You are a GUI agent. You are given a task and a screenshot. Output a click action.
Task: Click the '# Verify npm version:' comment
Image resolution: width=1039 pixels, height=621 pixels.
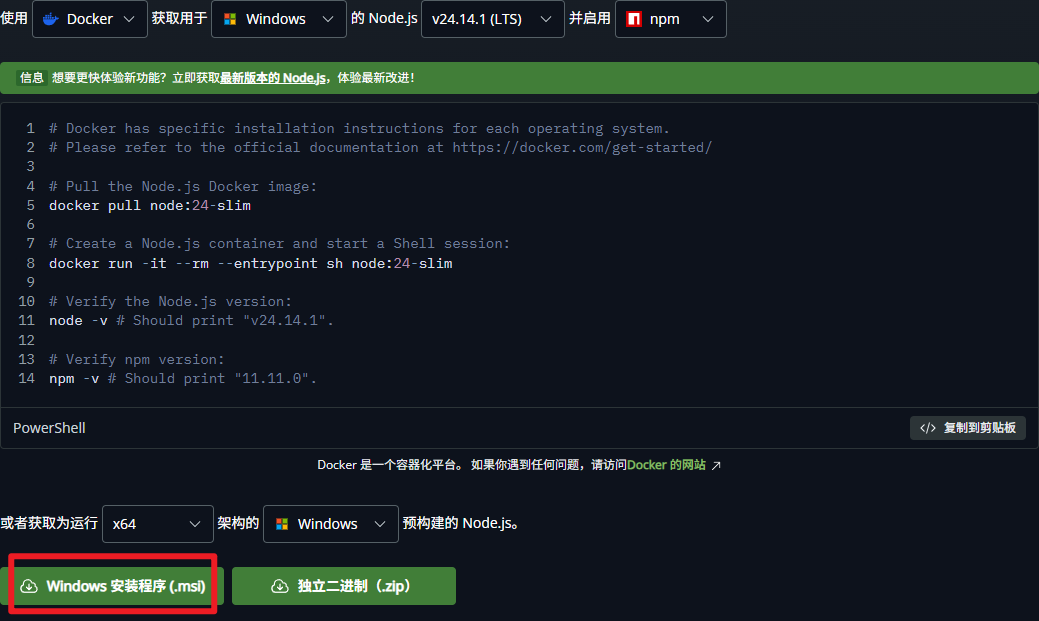pyautogui.click(x=137, y=359)
